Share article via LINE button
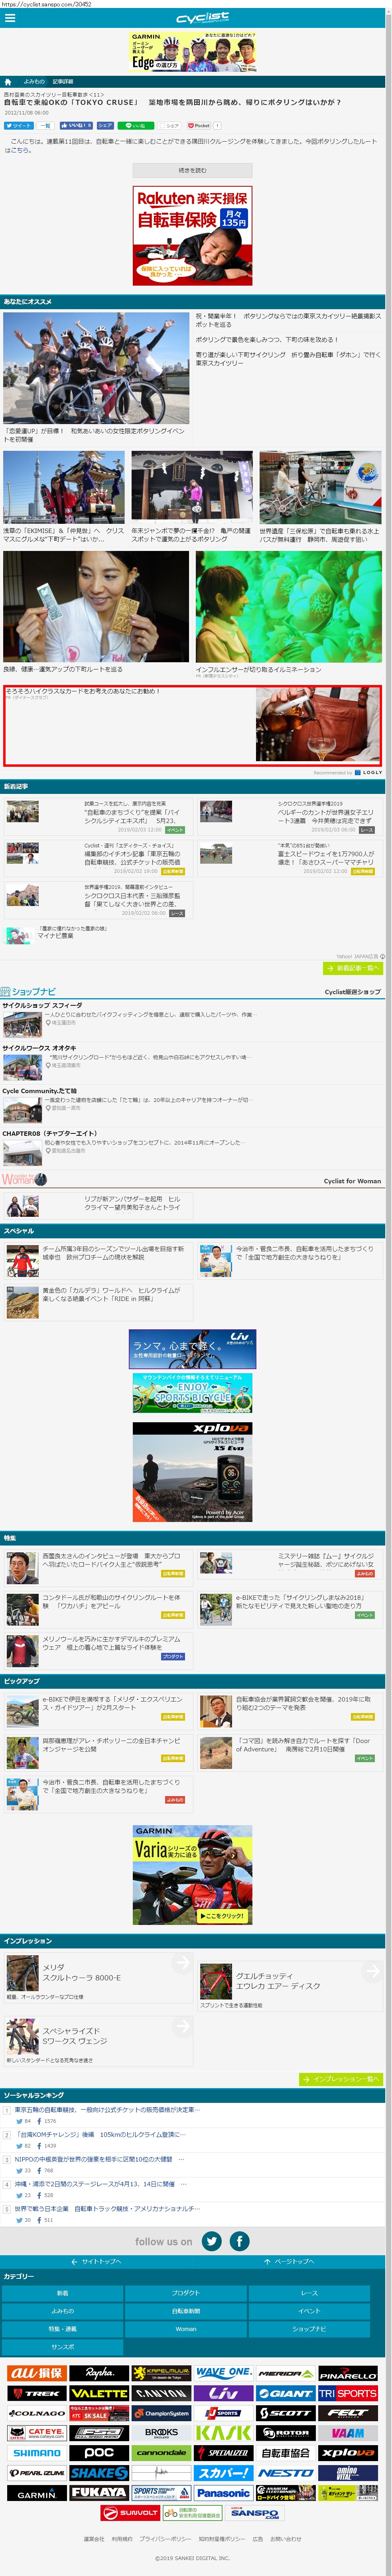This screenshot has height=2576, width=392. point(136,126)
